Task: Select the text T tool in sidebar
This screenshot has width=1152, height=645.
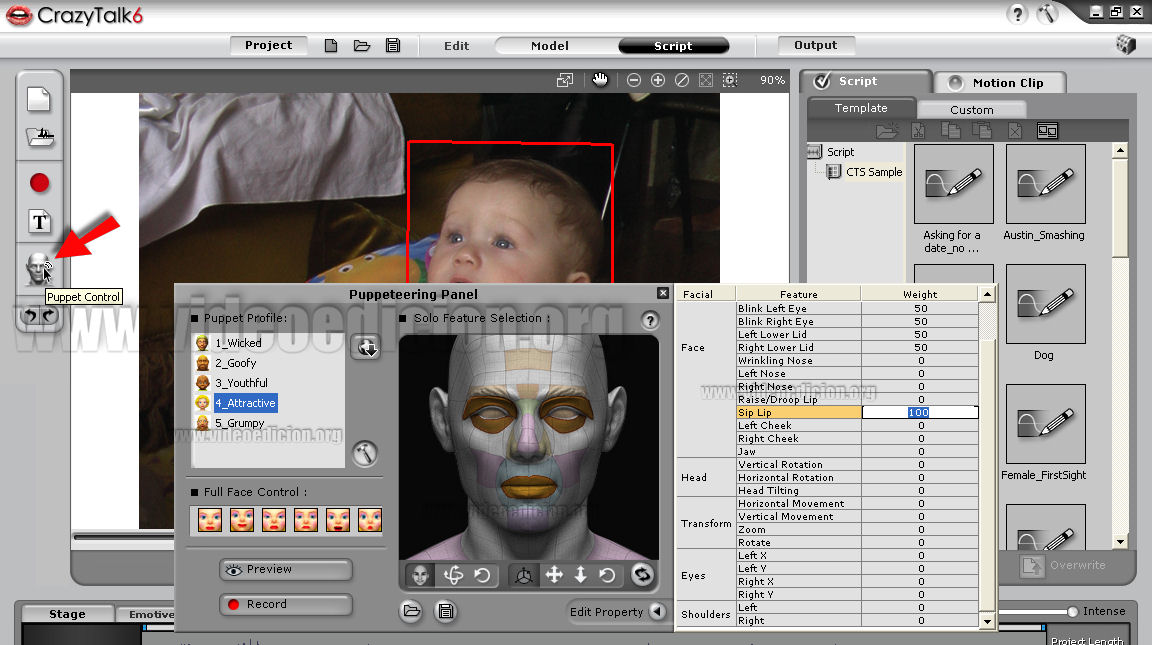Action: tap(39, 222)
